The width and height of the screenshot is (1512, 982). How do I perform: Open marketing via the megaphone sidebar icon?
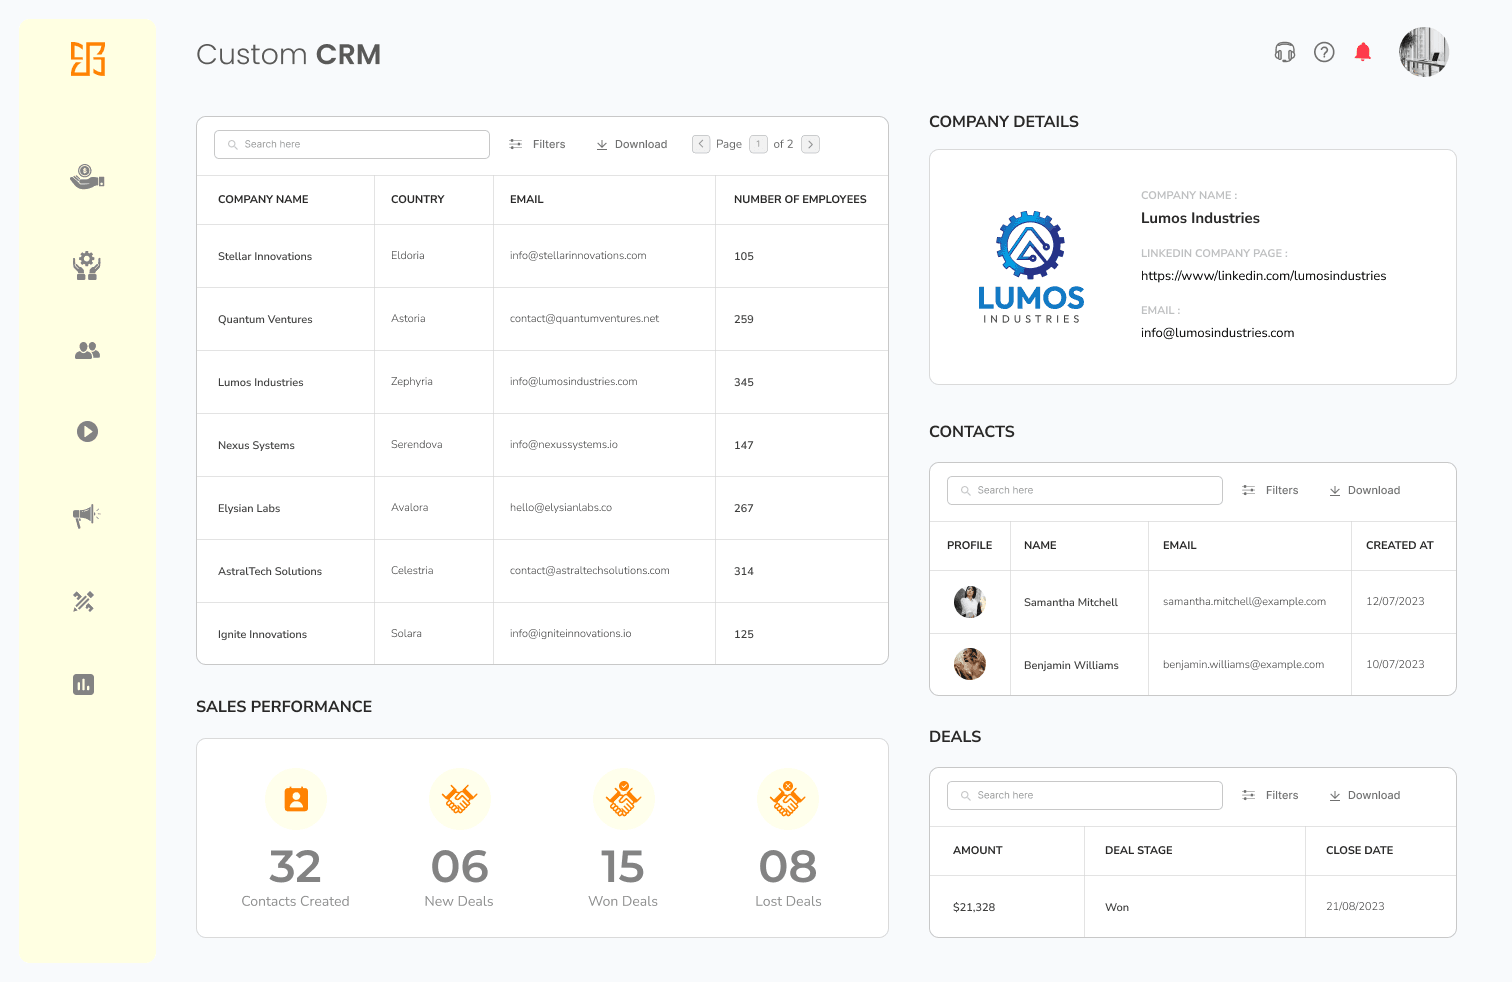click(86, 515)
